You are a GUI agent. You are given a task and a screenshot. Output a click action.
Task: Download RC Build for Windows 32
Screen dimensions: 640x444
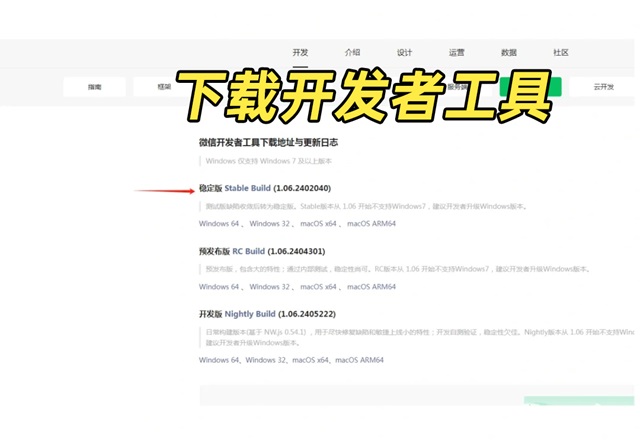(269, 287)
